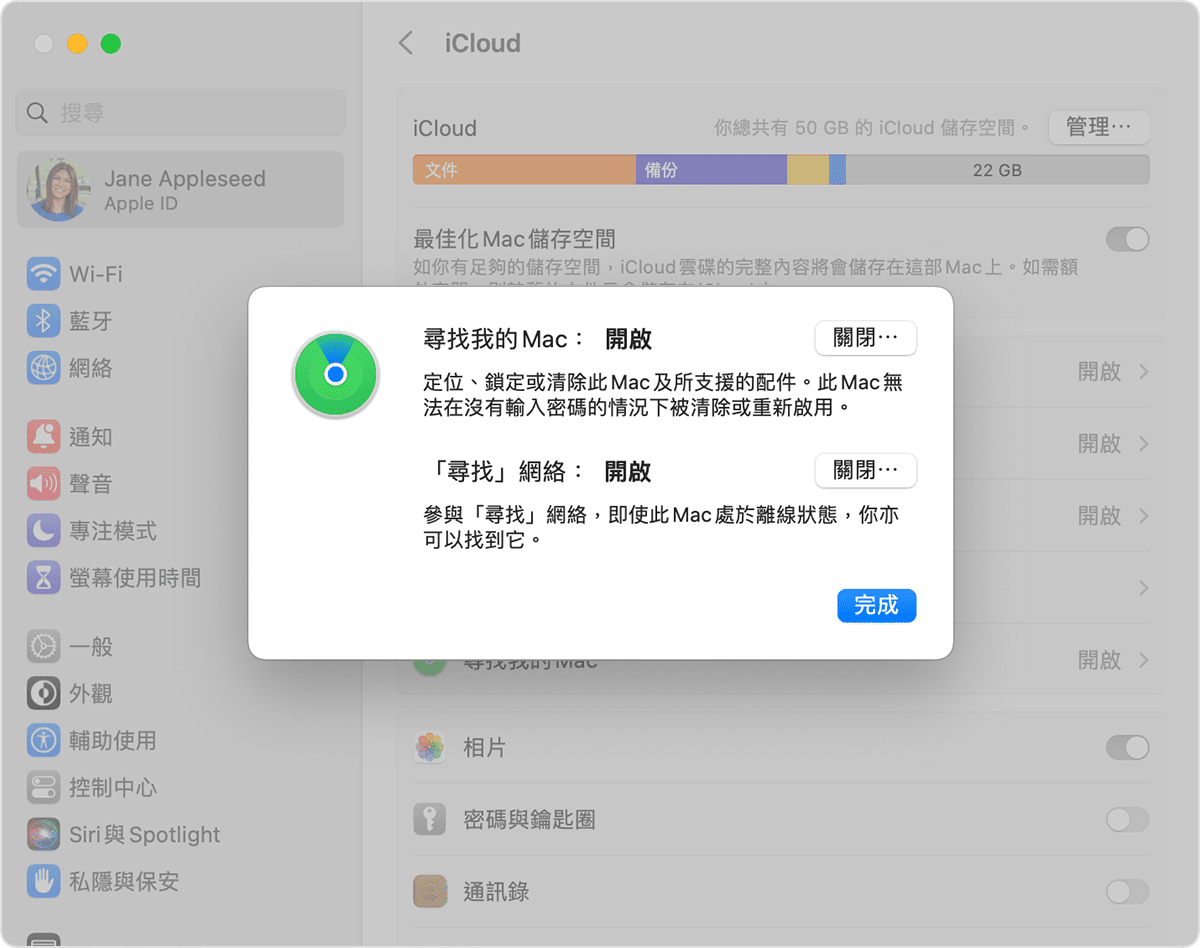Select the Focus (專注模式) moon icon
This screenshot has height=948, width=1200.
click(43, 531)
